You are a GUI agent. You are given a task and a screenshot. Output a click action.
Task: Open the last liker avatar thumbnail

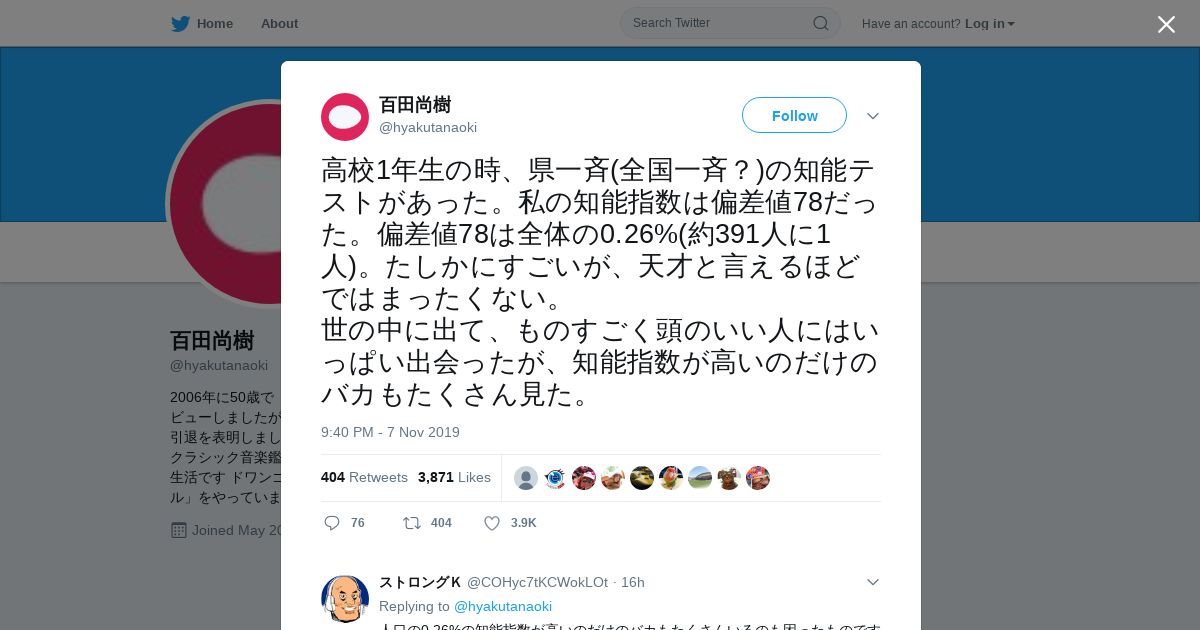click(758, 478)
